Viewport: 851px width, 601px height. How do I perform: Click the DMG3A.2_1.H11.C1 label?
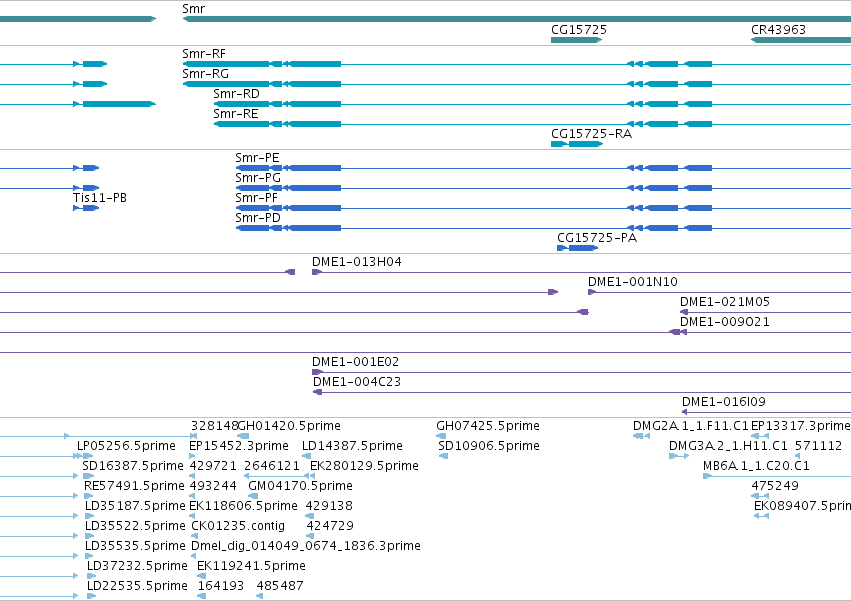[728, 446]
